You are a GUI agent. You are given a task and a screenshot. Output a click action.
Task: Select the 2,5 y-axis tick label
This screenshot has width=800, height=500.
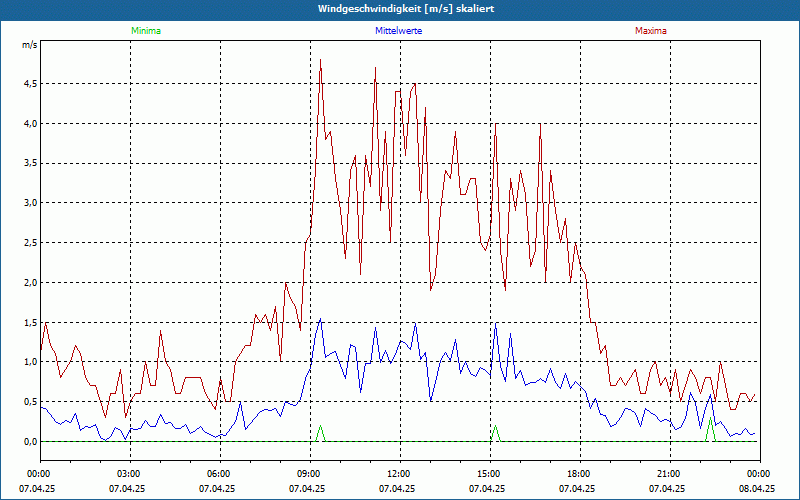click(x=29, y=243)
